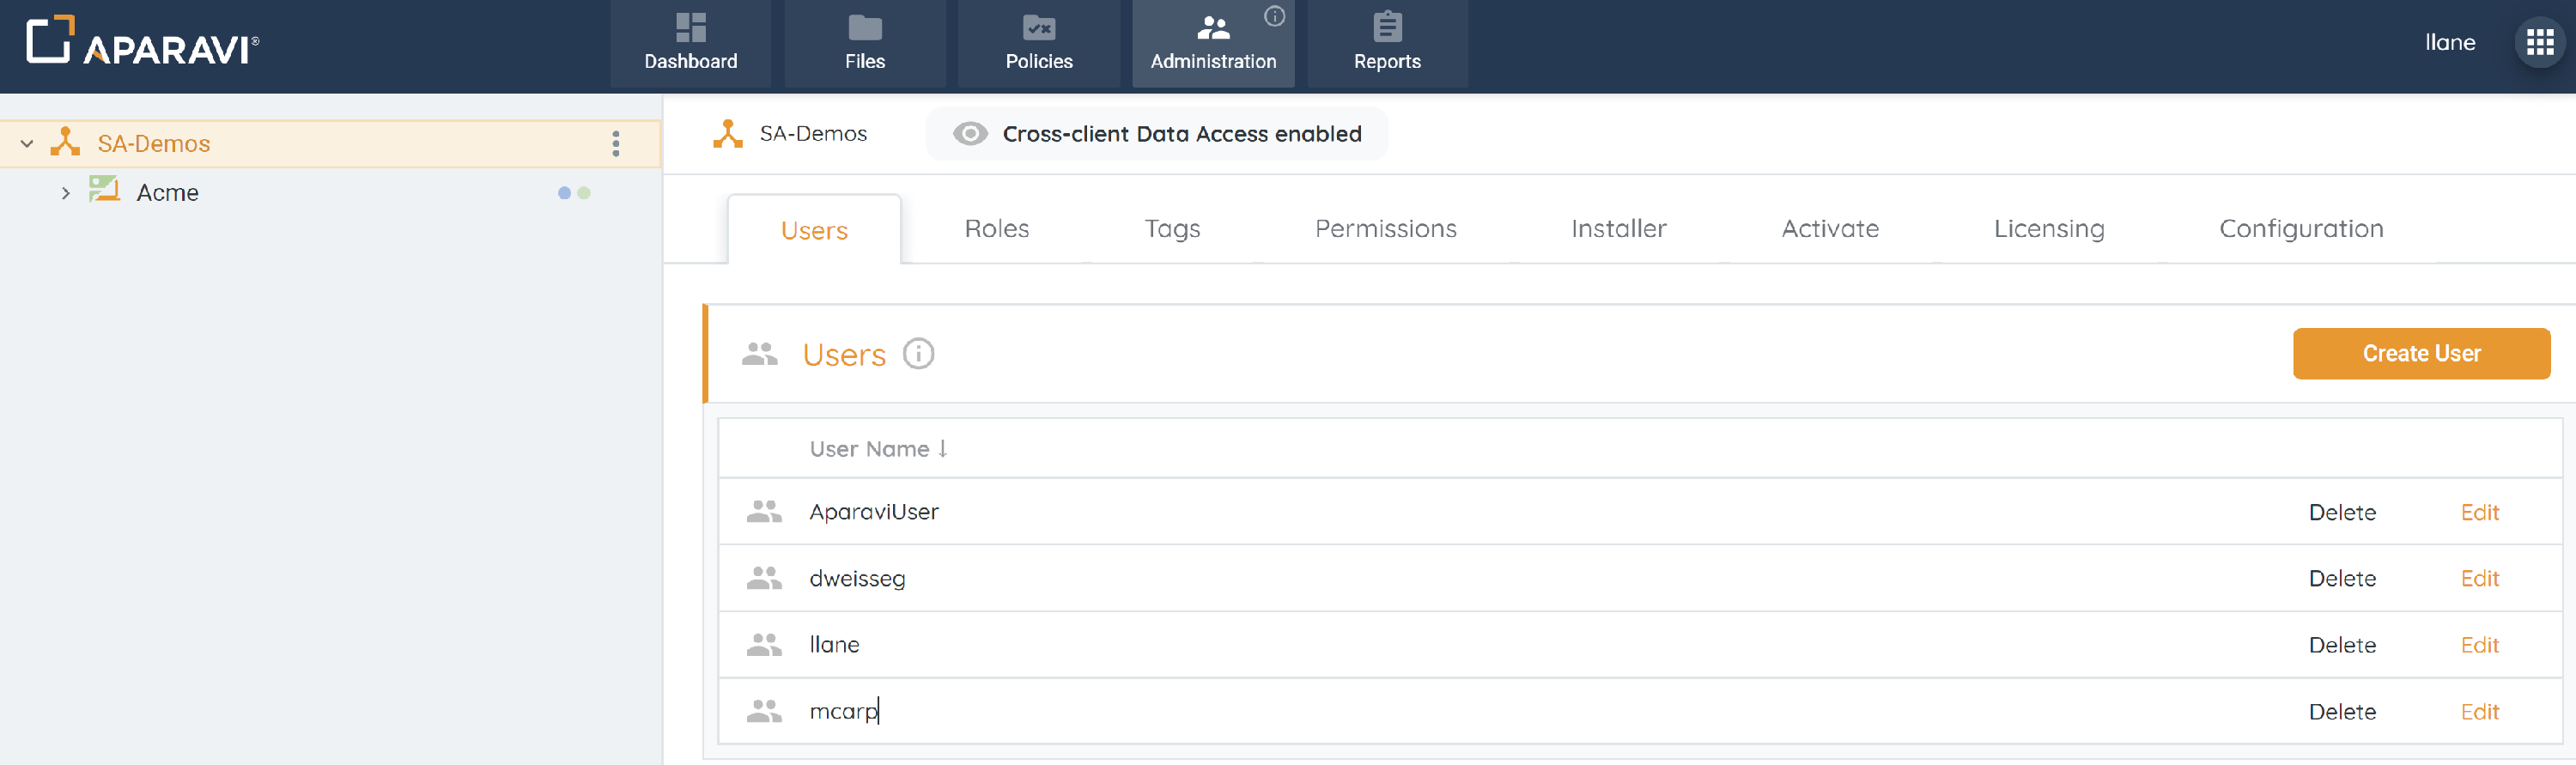Collapse the SA-Demos tree node
Image resolution: width=2576 pixels, height=765 pixels.
coord(27,144)
